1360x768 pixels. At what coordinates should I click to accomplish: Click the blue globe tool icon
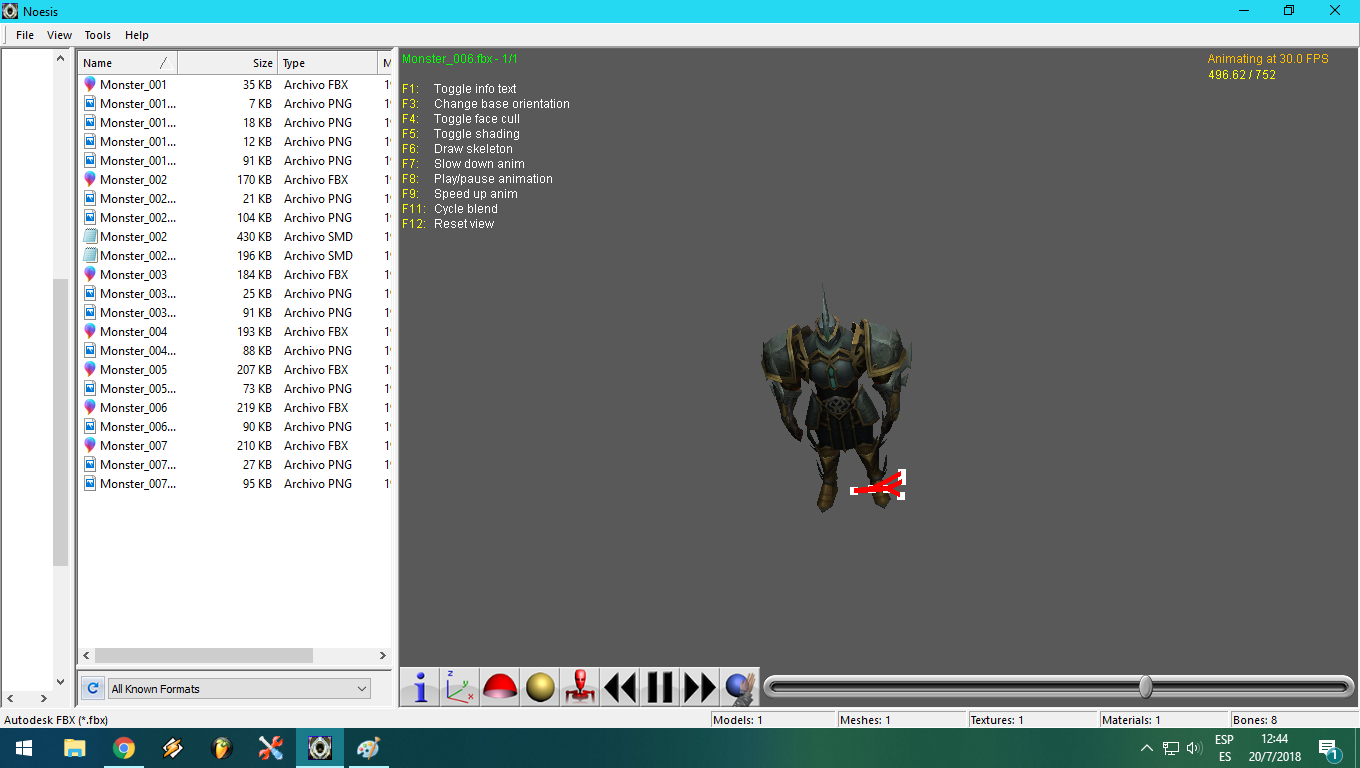(740, 687)
